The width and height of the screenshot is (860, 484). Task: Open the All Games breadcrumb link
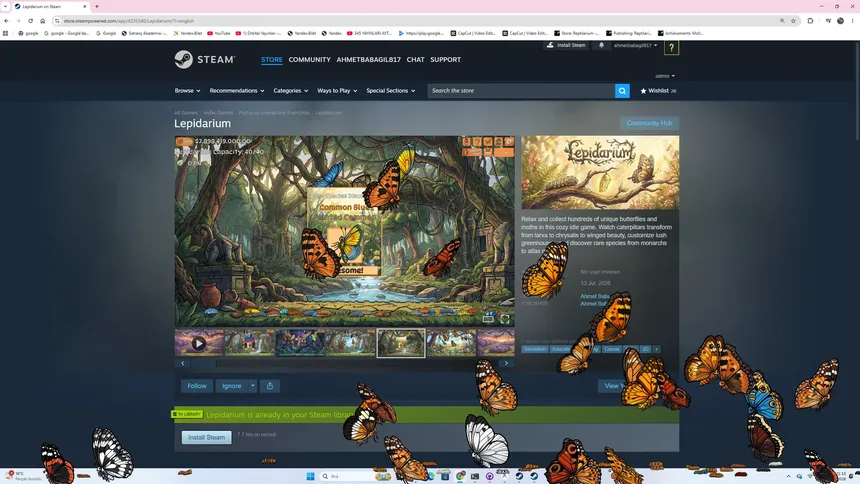pos(186,112)
